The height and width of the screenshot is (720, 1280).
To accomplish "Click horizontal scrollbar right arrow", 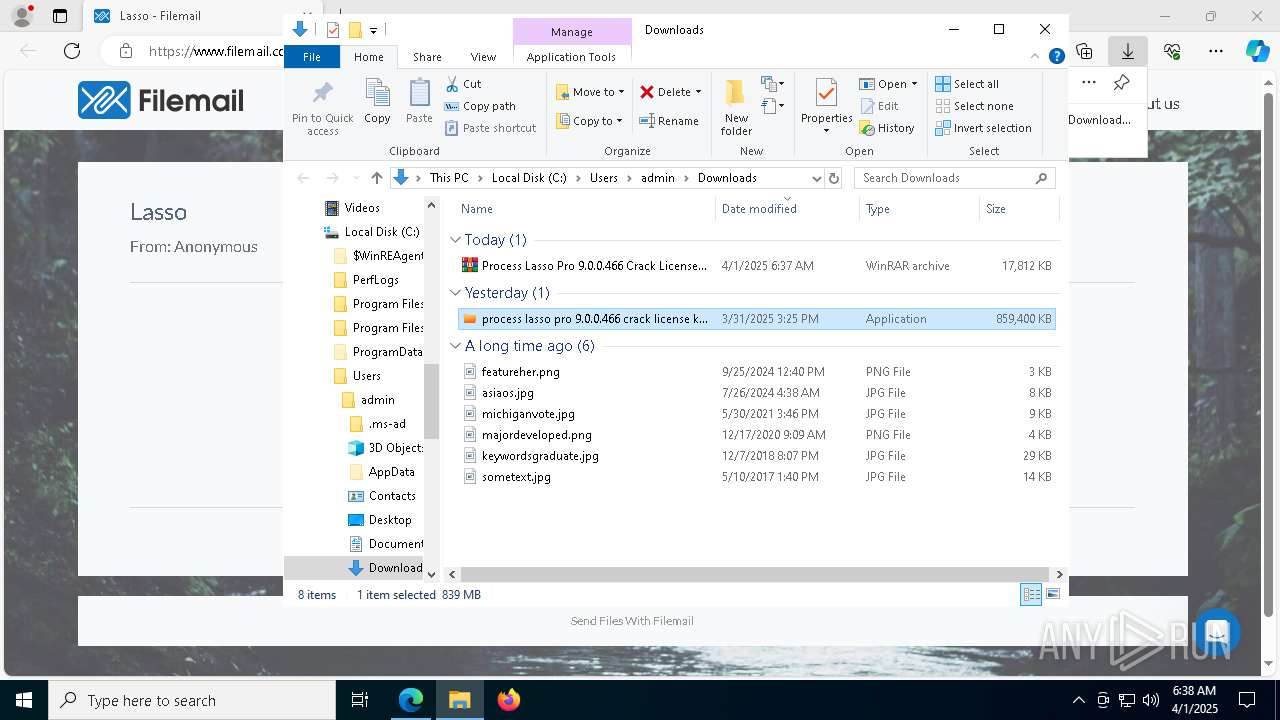I will (x=1059, y=575).
